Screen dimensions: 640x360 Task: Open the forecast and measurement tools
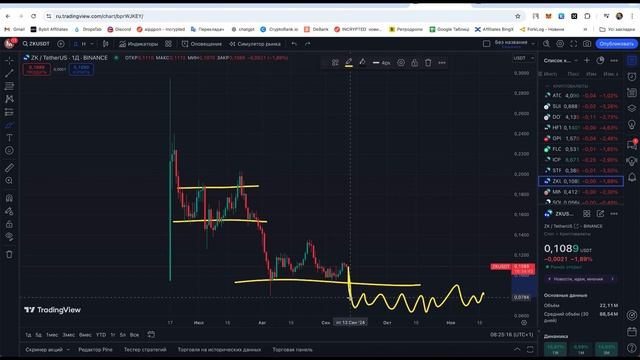pyautogui.click(x=9, y=112)
